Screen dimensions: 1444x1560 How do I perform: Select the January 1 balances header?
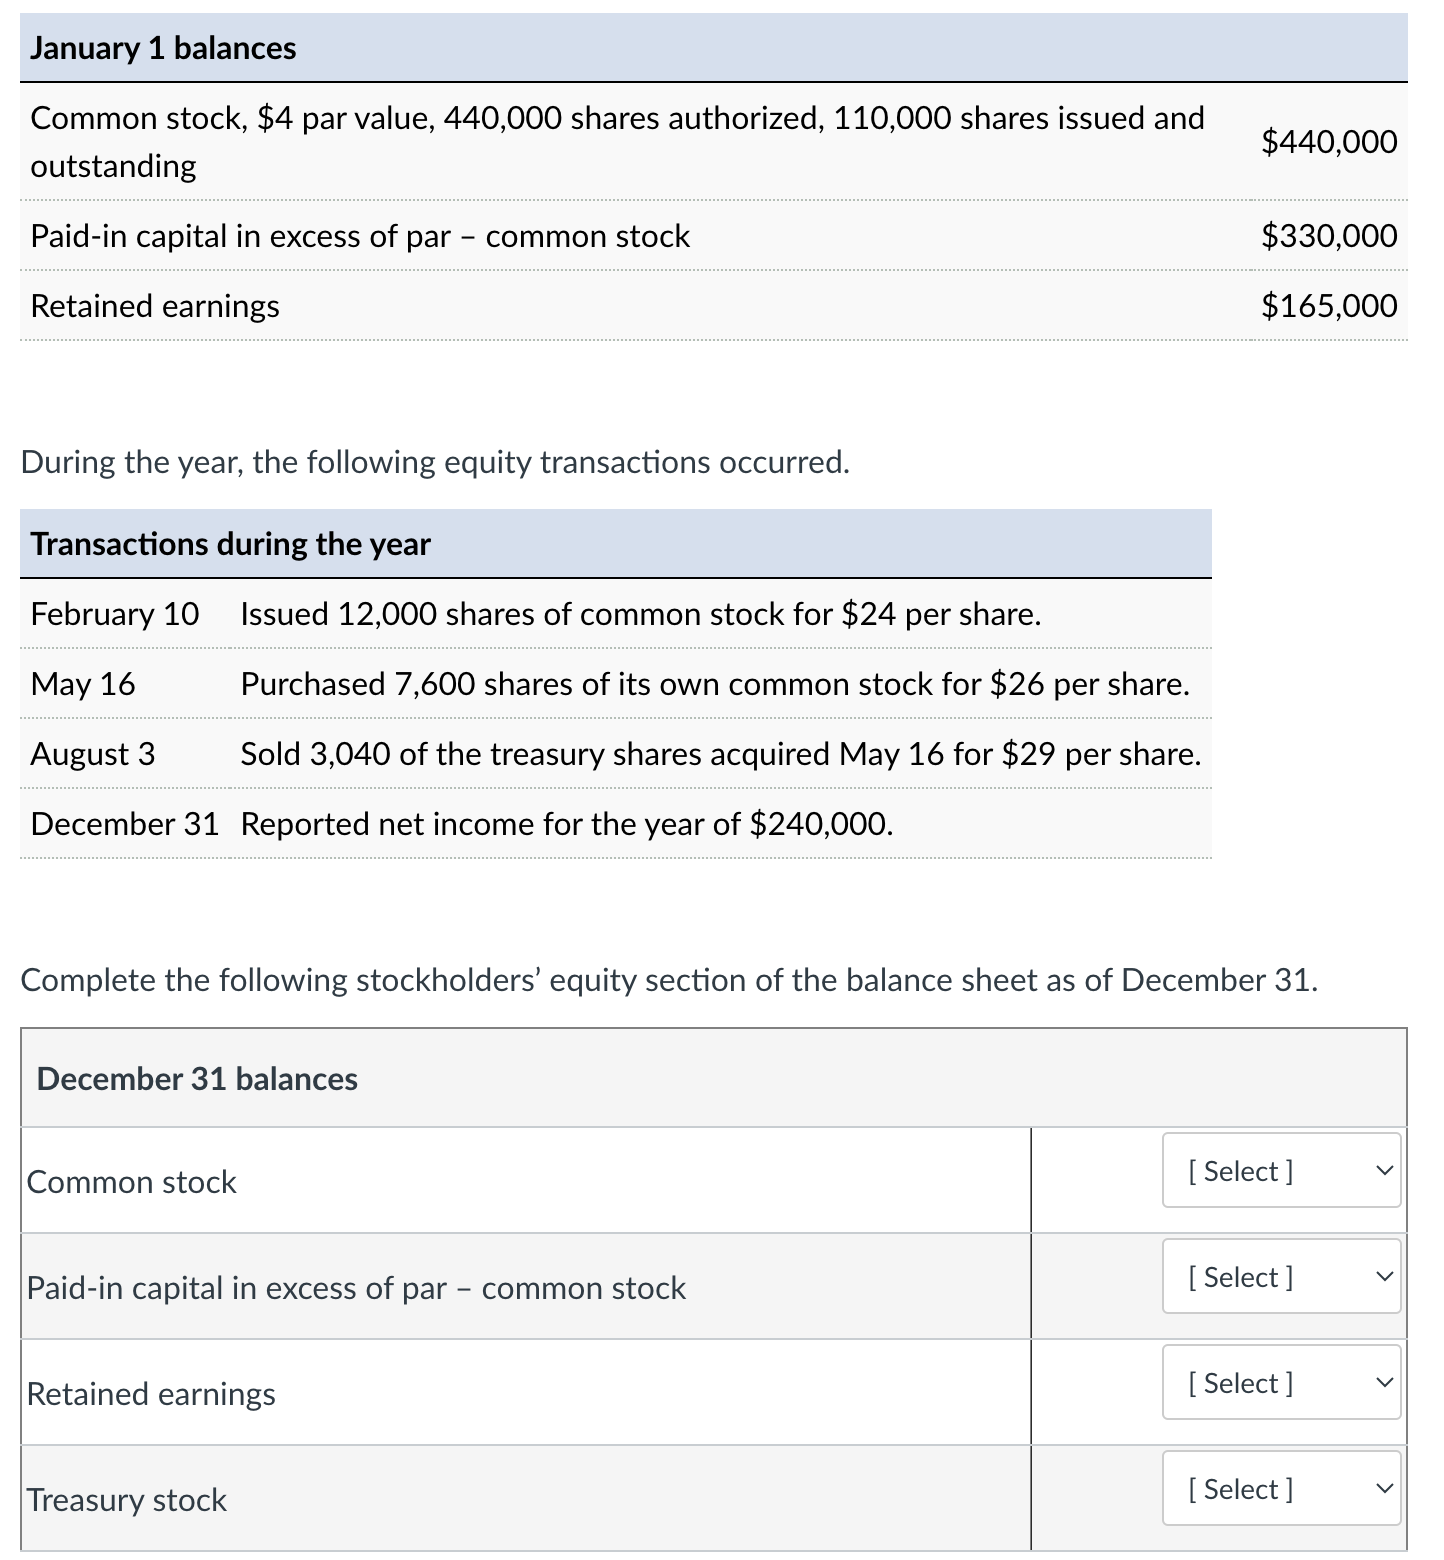162,46
